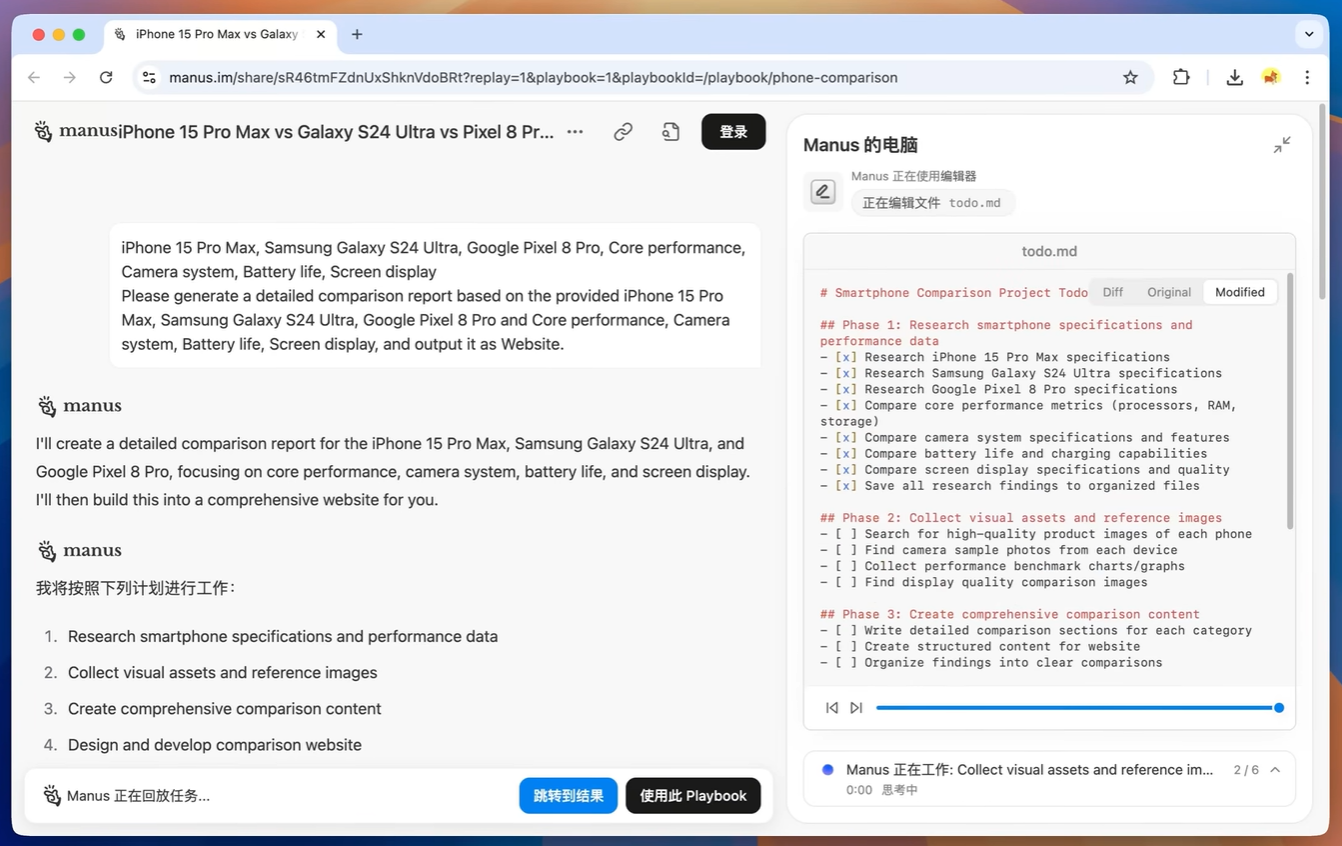
Task: Click the Phase 2 heading line
Action: coord(1021,518)
